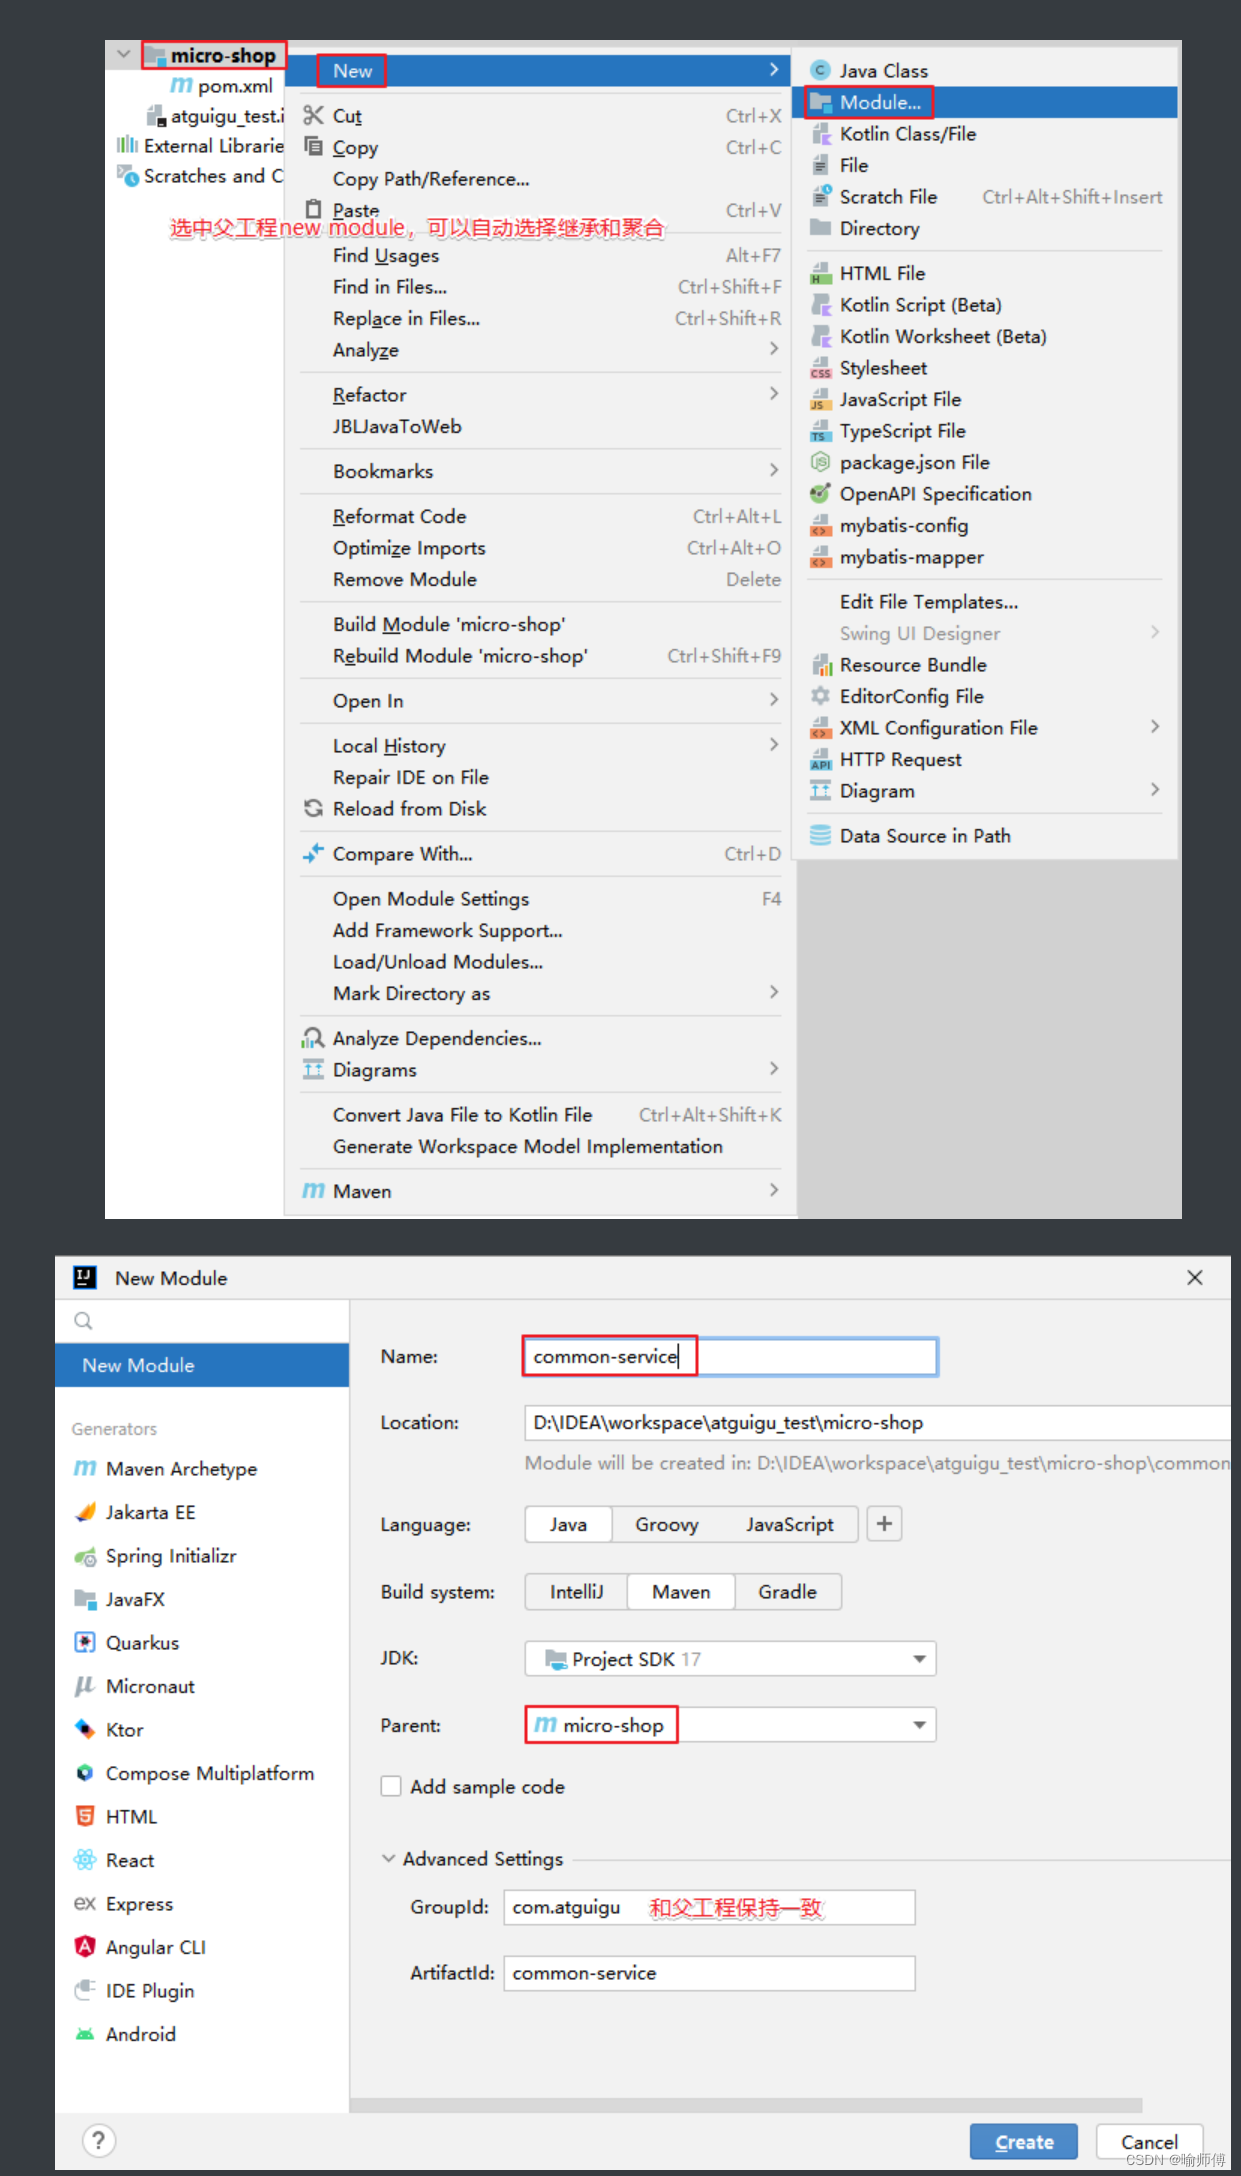Click the help question mark icon
Viewport: 1241px width, 2176px height.
(x=98, y=2141)
